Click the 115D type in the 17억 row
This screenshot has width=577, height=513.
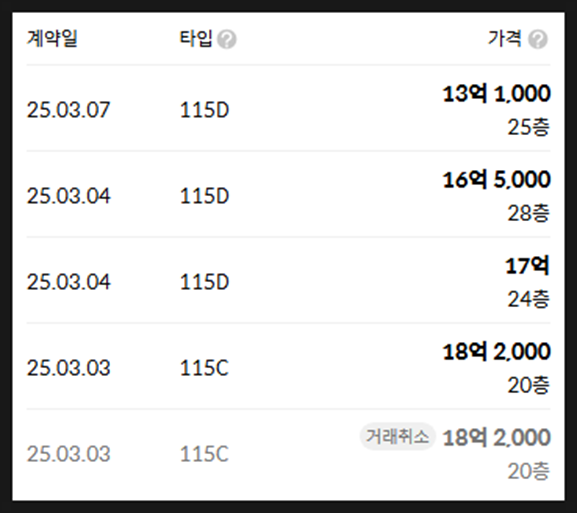[205, 282]
